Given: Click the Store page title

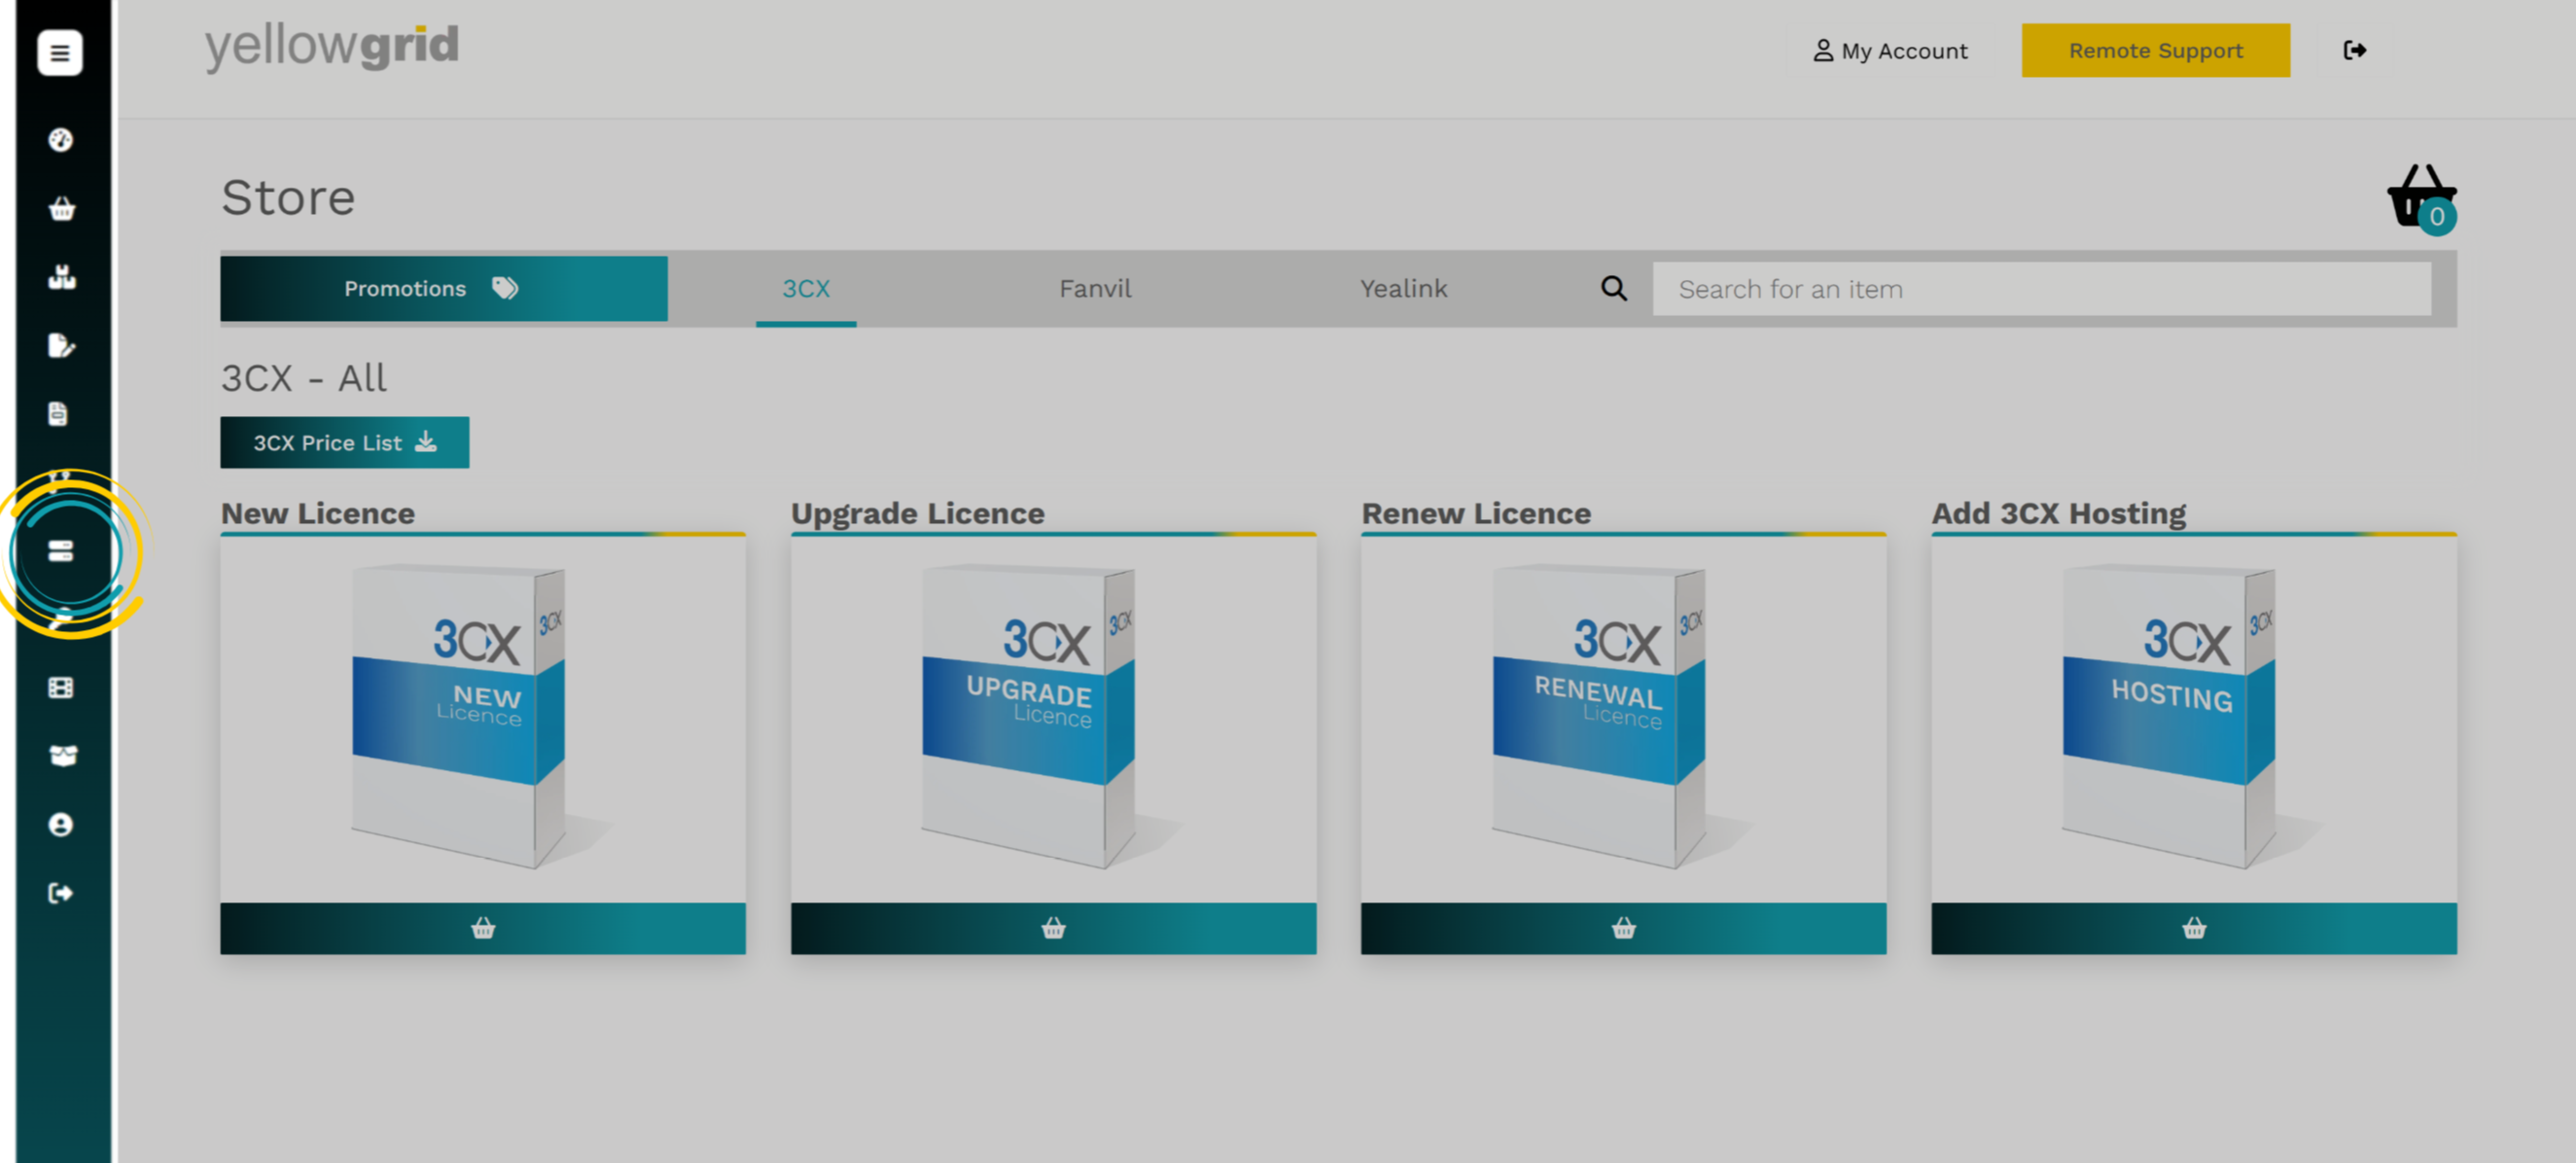Looking at the screenshot, I should tap(288, 198).
